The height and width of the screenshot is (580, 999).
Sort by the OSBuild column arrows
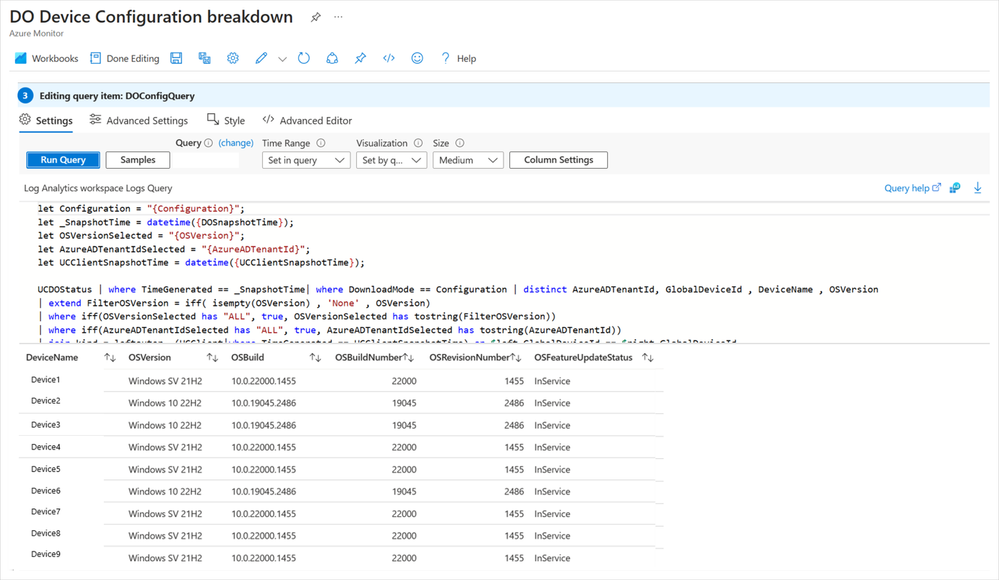[x=315, y=358]
